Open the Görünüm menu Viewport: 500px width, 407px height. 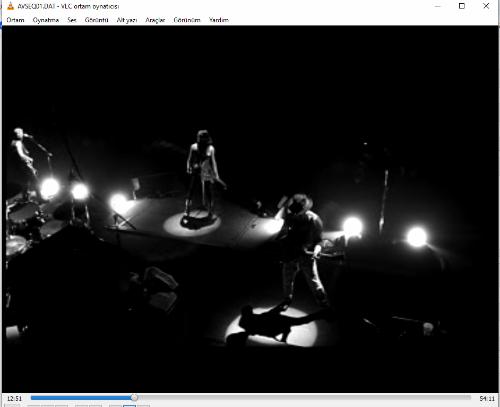tap(187, 20)
